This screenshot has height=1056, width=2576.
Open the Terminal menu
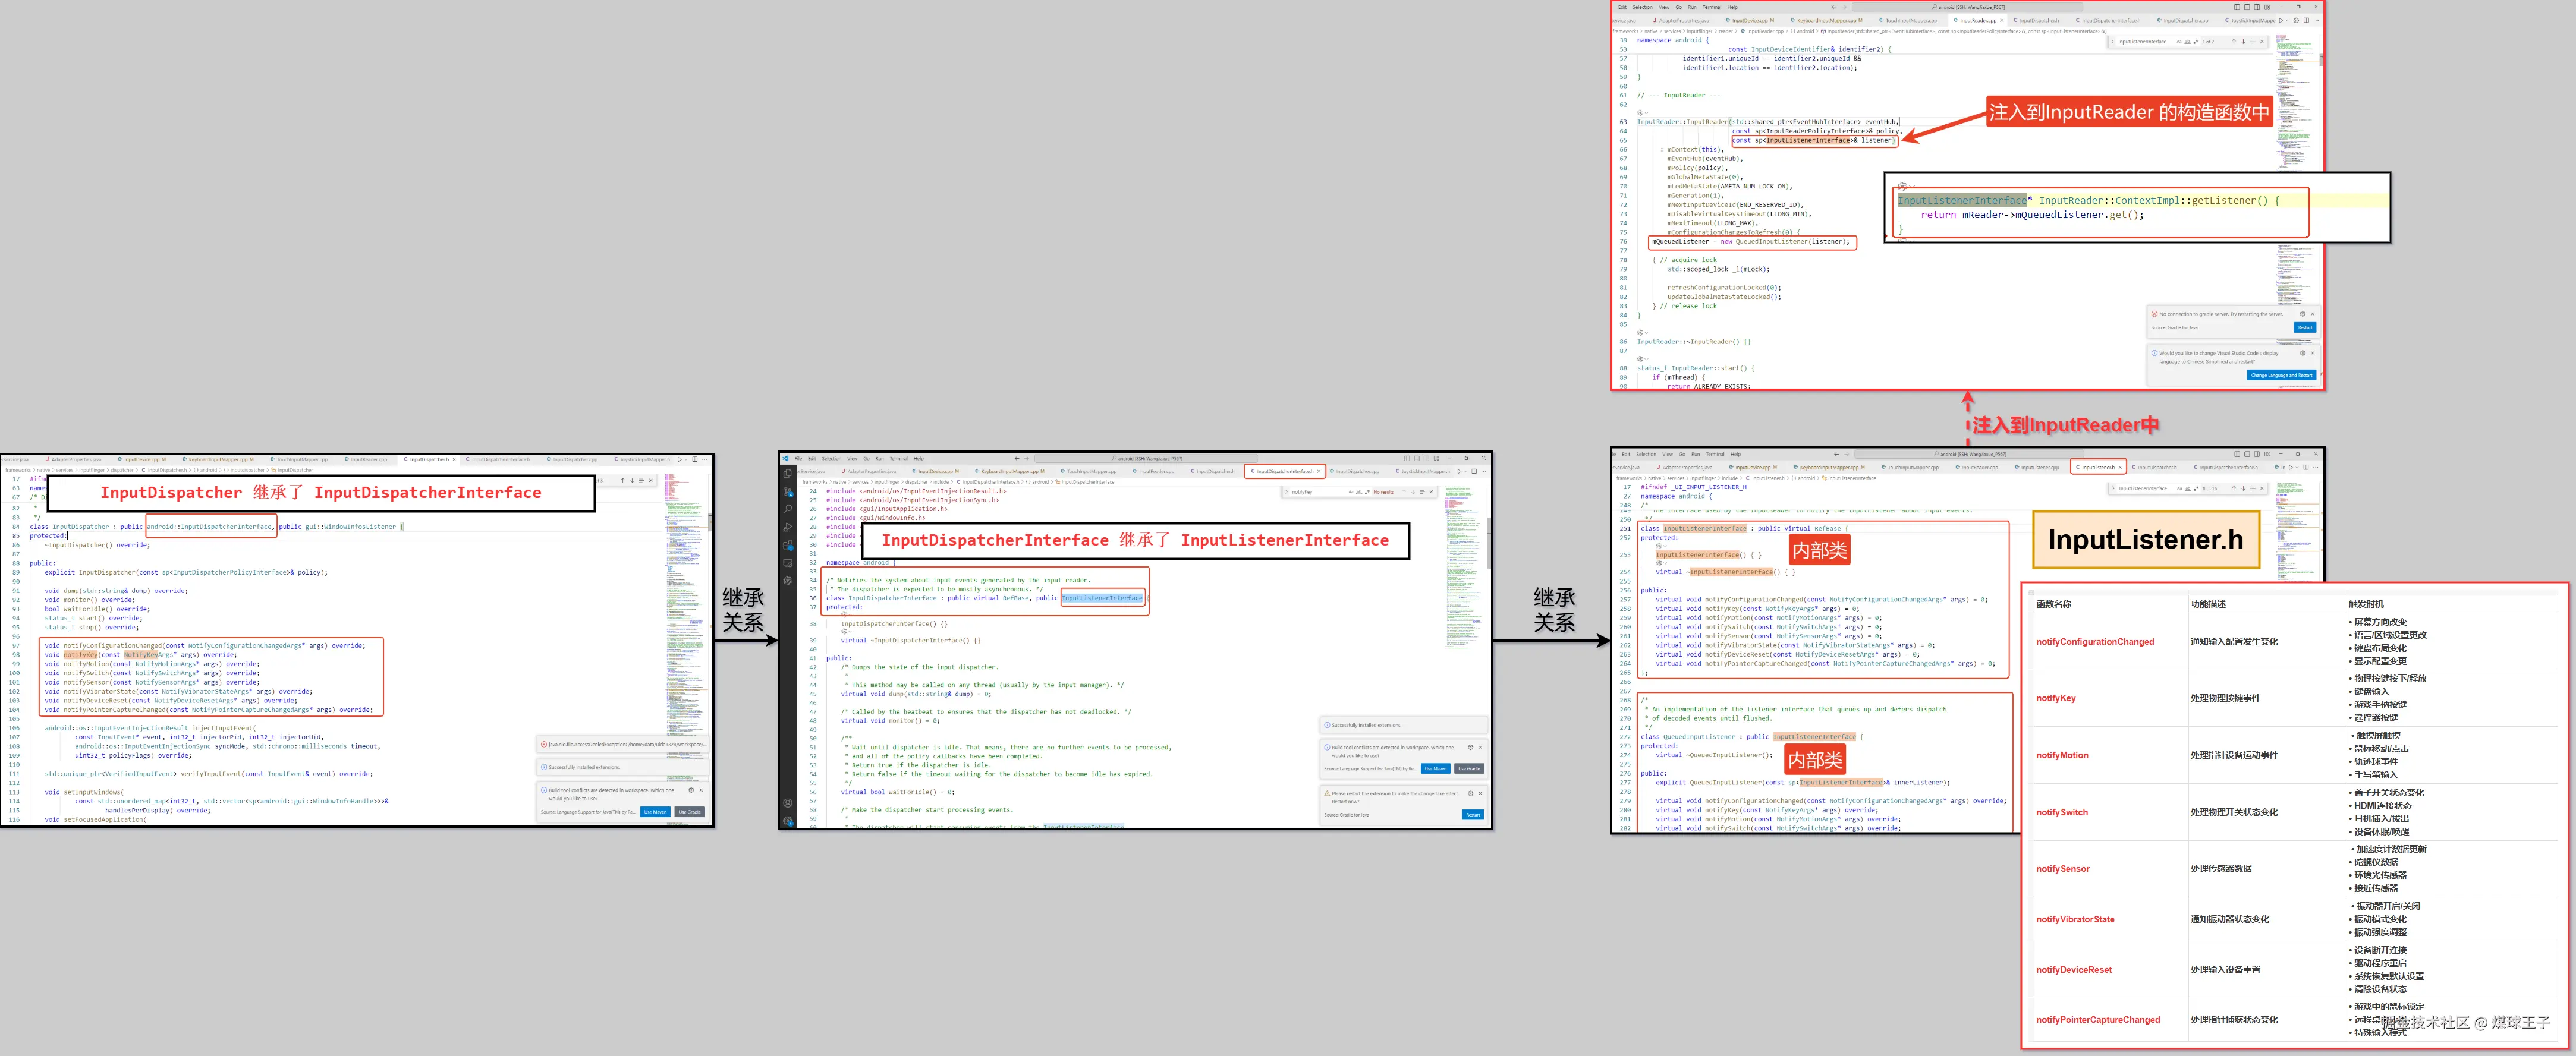click(x=899, y=459)
